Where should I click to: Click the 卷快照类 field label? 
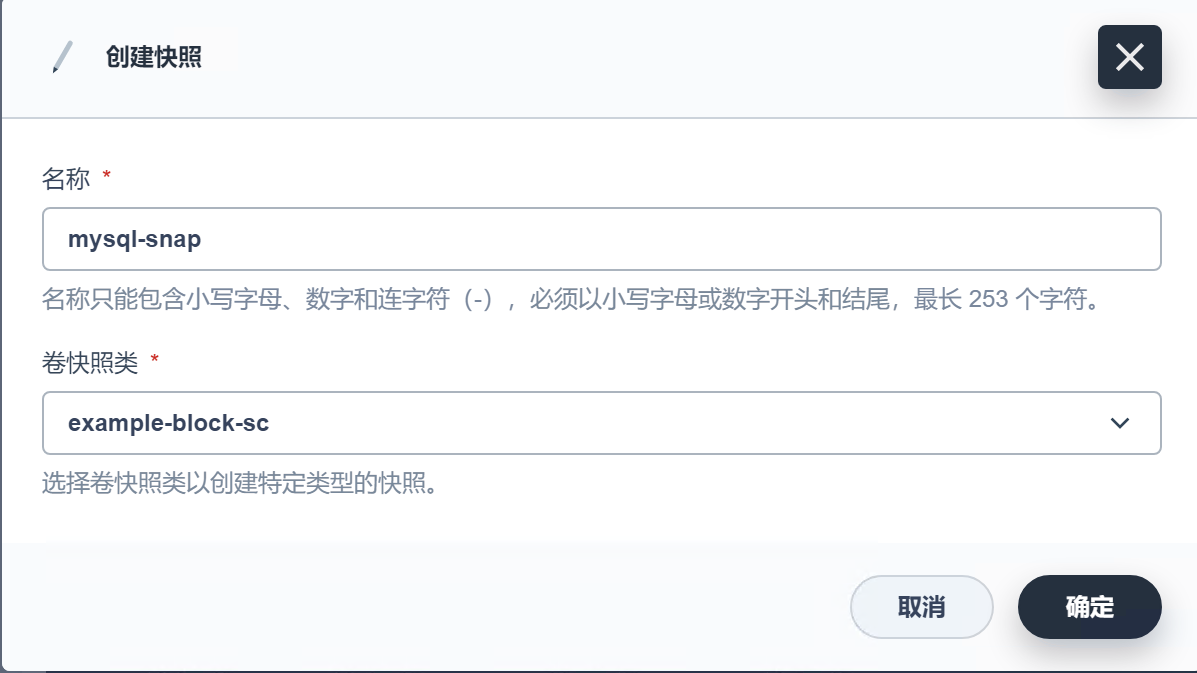click(89, 360)
